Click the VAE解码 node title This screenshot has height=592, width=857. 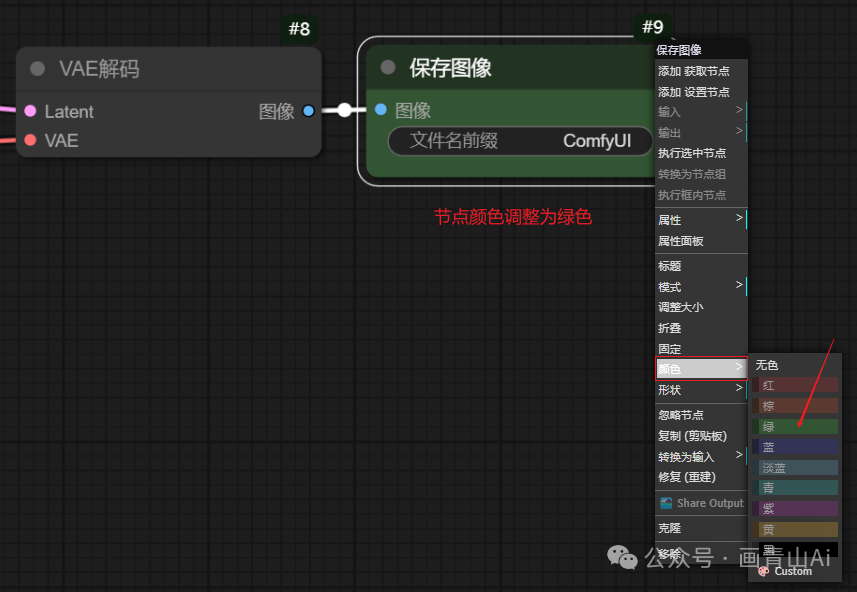[x=99, y=69]
